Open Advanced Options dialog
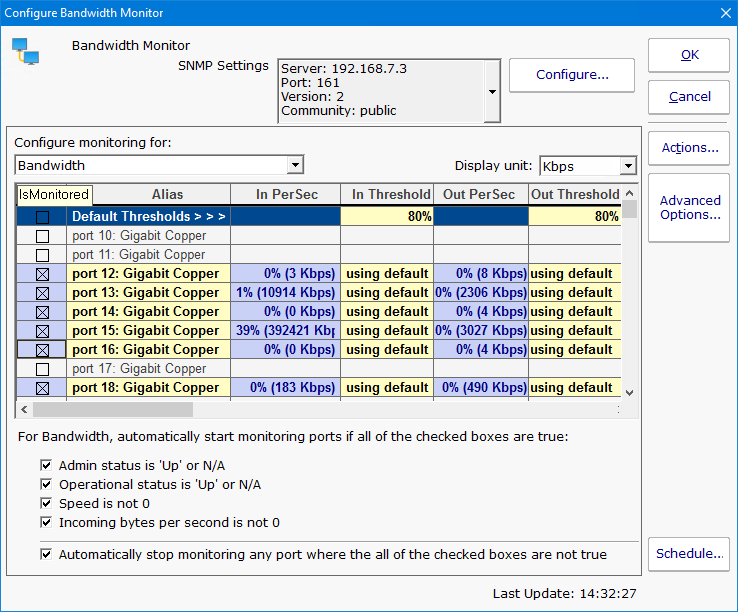 689,208
